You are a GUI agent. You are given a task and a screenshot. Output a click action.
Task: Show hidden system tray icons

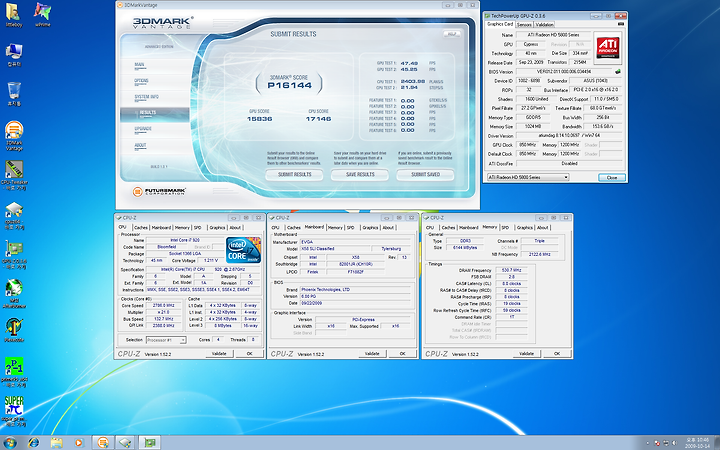(x=648, y=443)
